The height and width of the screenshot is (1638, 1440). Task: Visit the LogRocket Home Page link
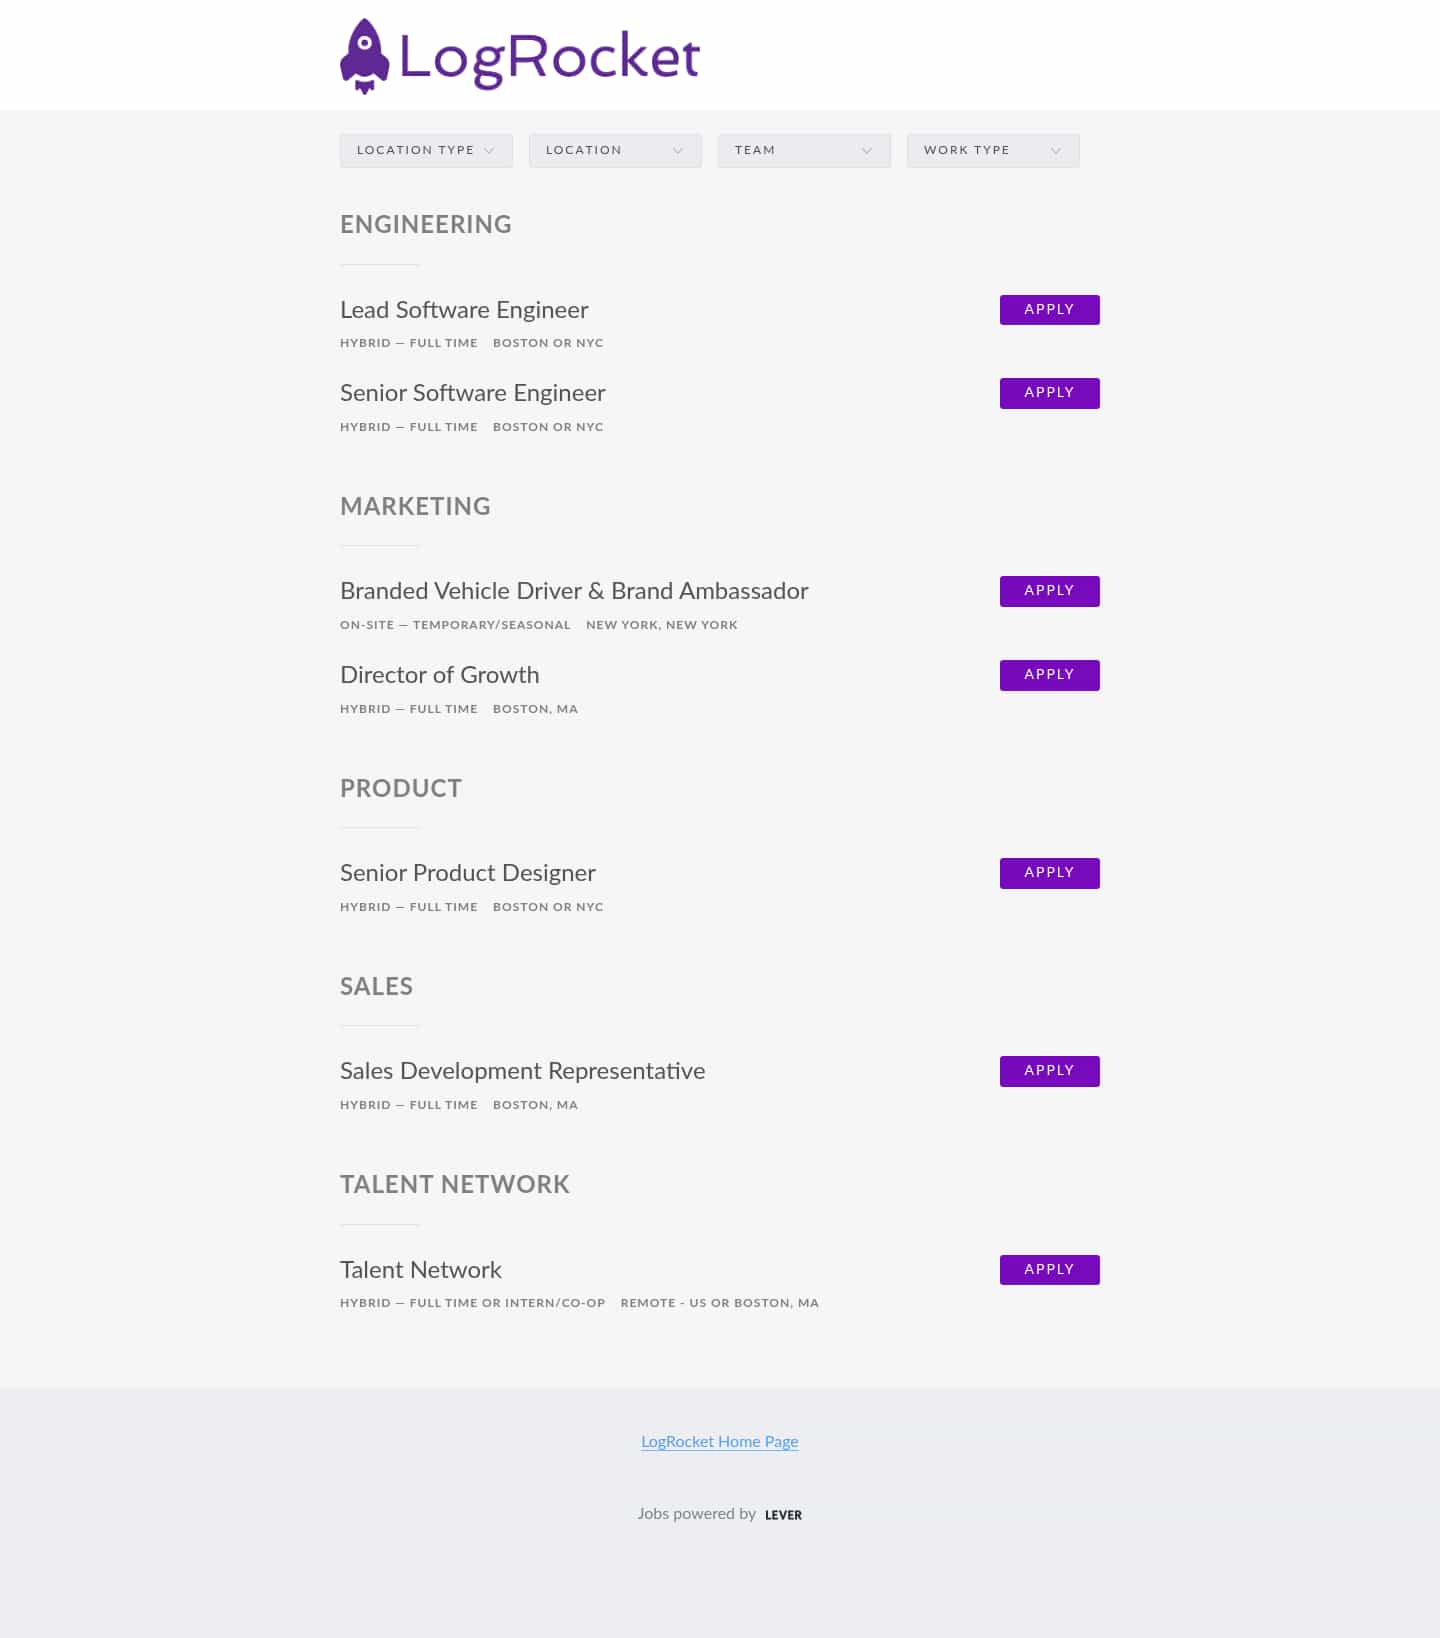(719, 1441)
